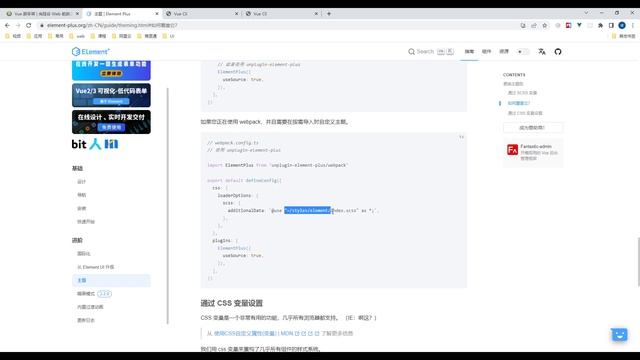Open the 国际化 sidebar link
The height and width of the screenshot is (360, 640).
pyautogui.click(x=84, y=253)
